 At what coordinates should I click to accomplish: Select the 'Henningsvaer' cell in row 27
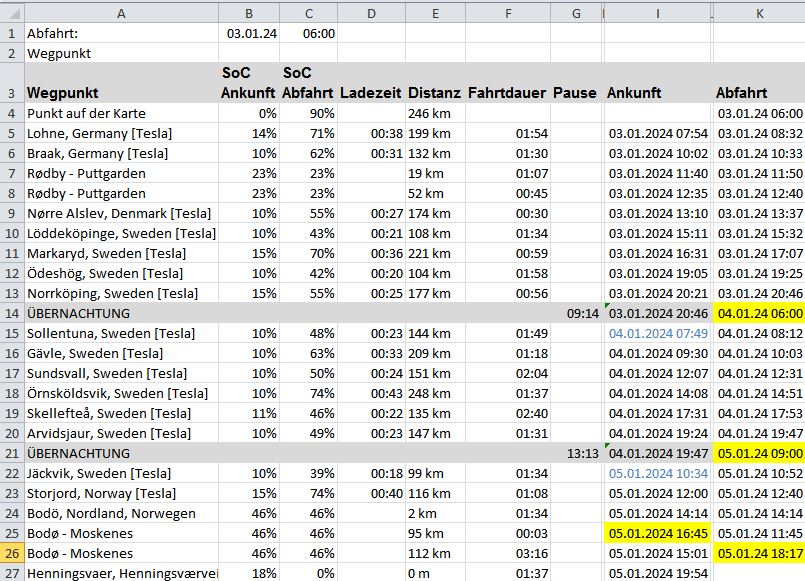(x=121, y=573)
